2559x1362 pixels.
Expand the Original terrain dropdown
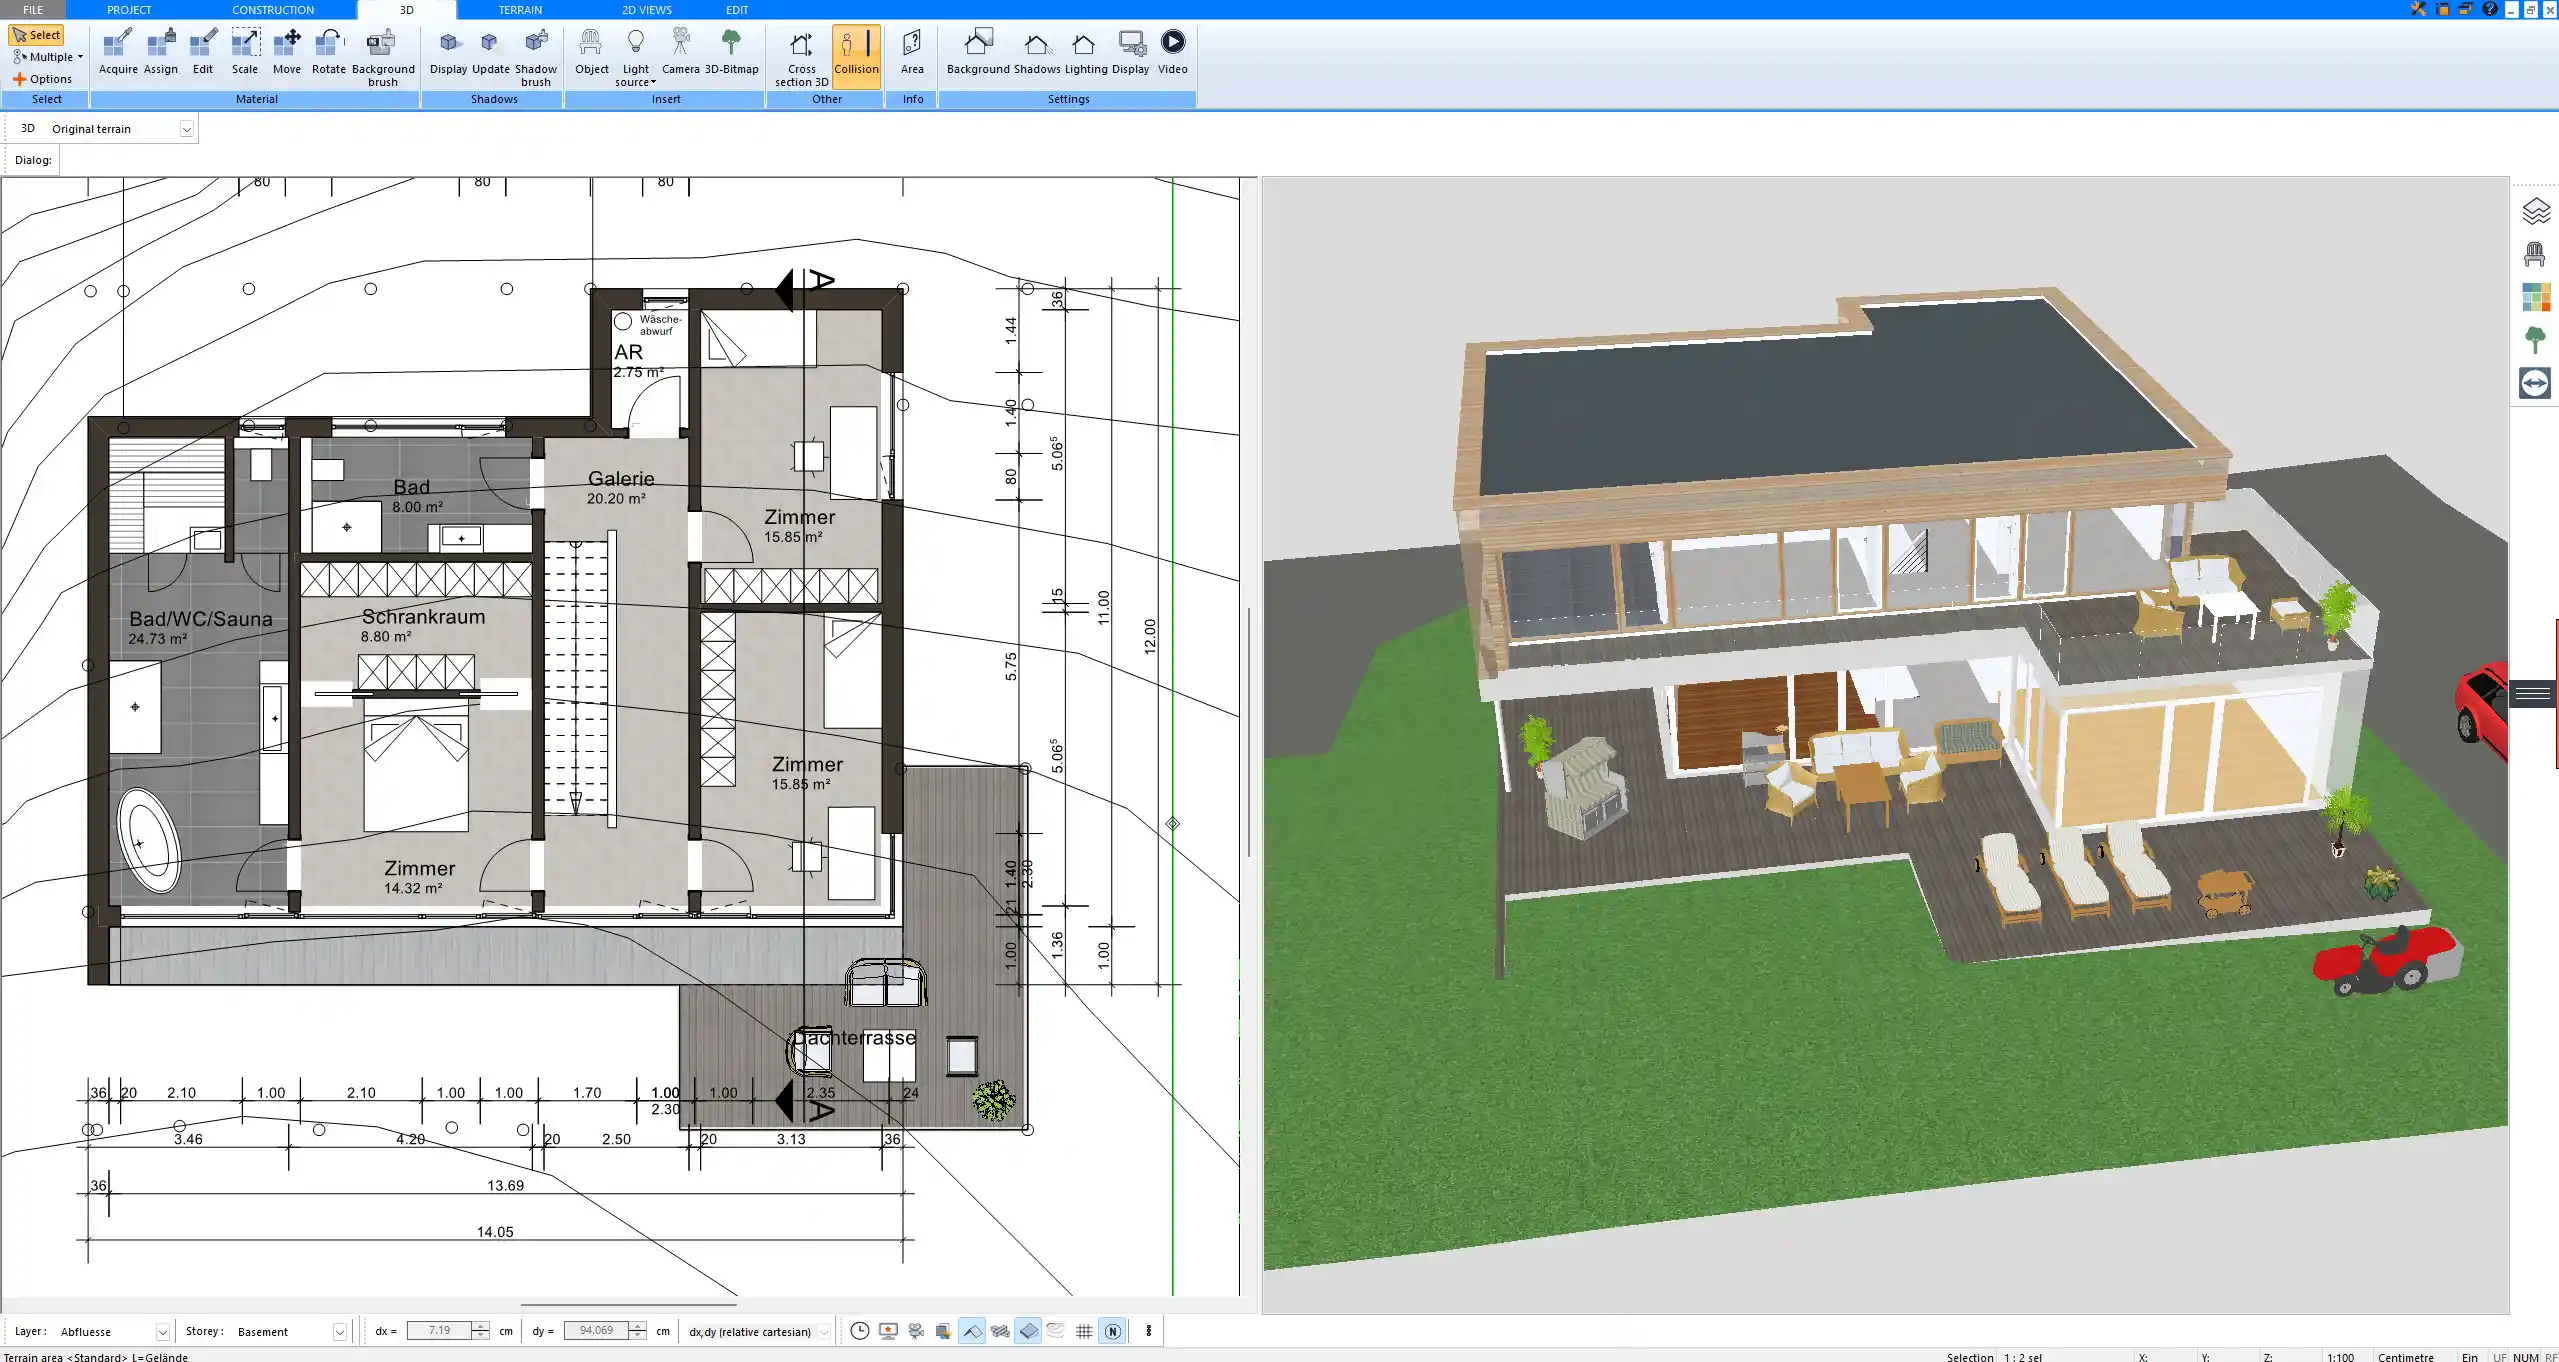tap(186, 129)
